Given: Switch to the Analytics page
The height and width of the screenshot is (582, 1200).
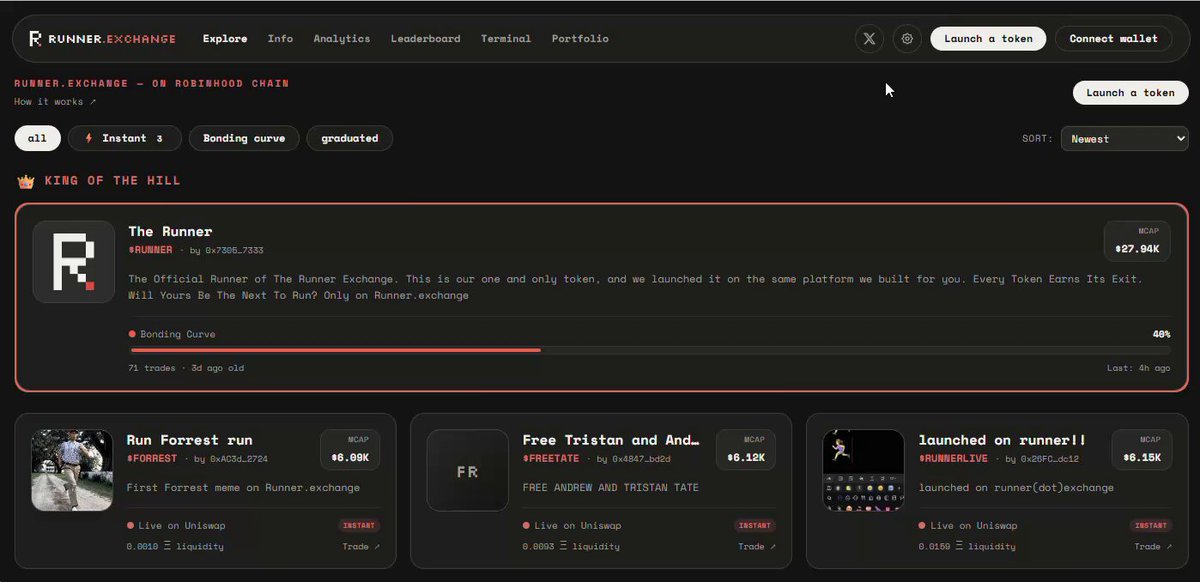Looking at the screenshot, I should pos(342,39).
